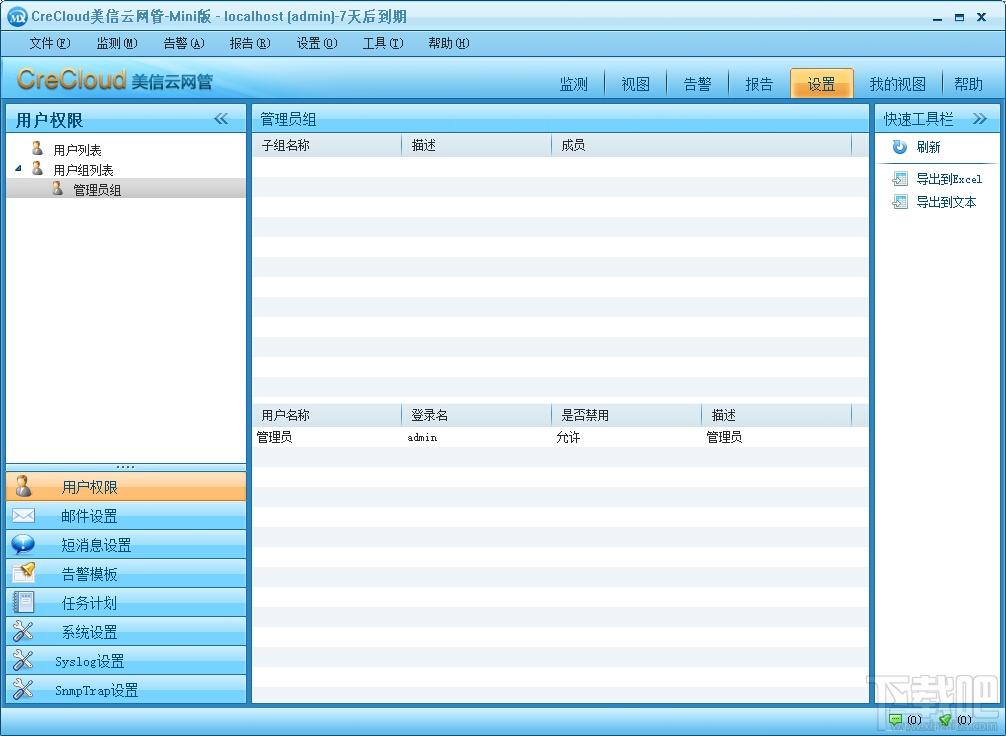Click the Syslog设置 tools icon

tap(23, 660)
